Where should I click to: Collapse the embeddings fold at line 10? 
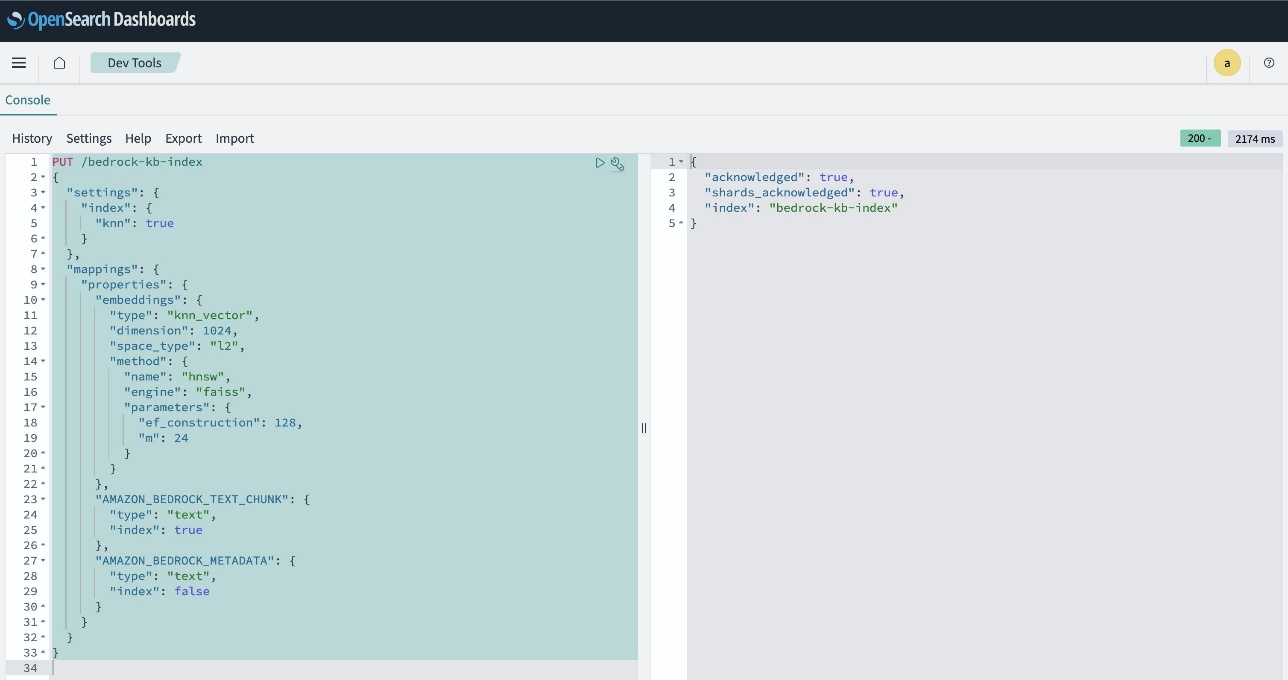[43, 300]
